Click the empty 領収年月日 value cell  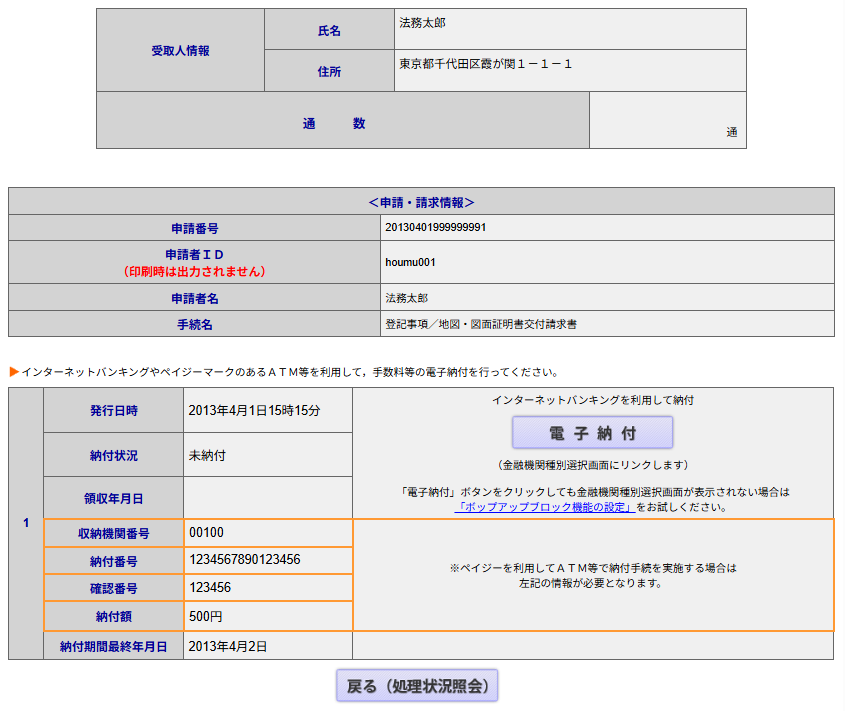coord(267,497)
